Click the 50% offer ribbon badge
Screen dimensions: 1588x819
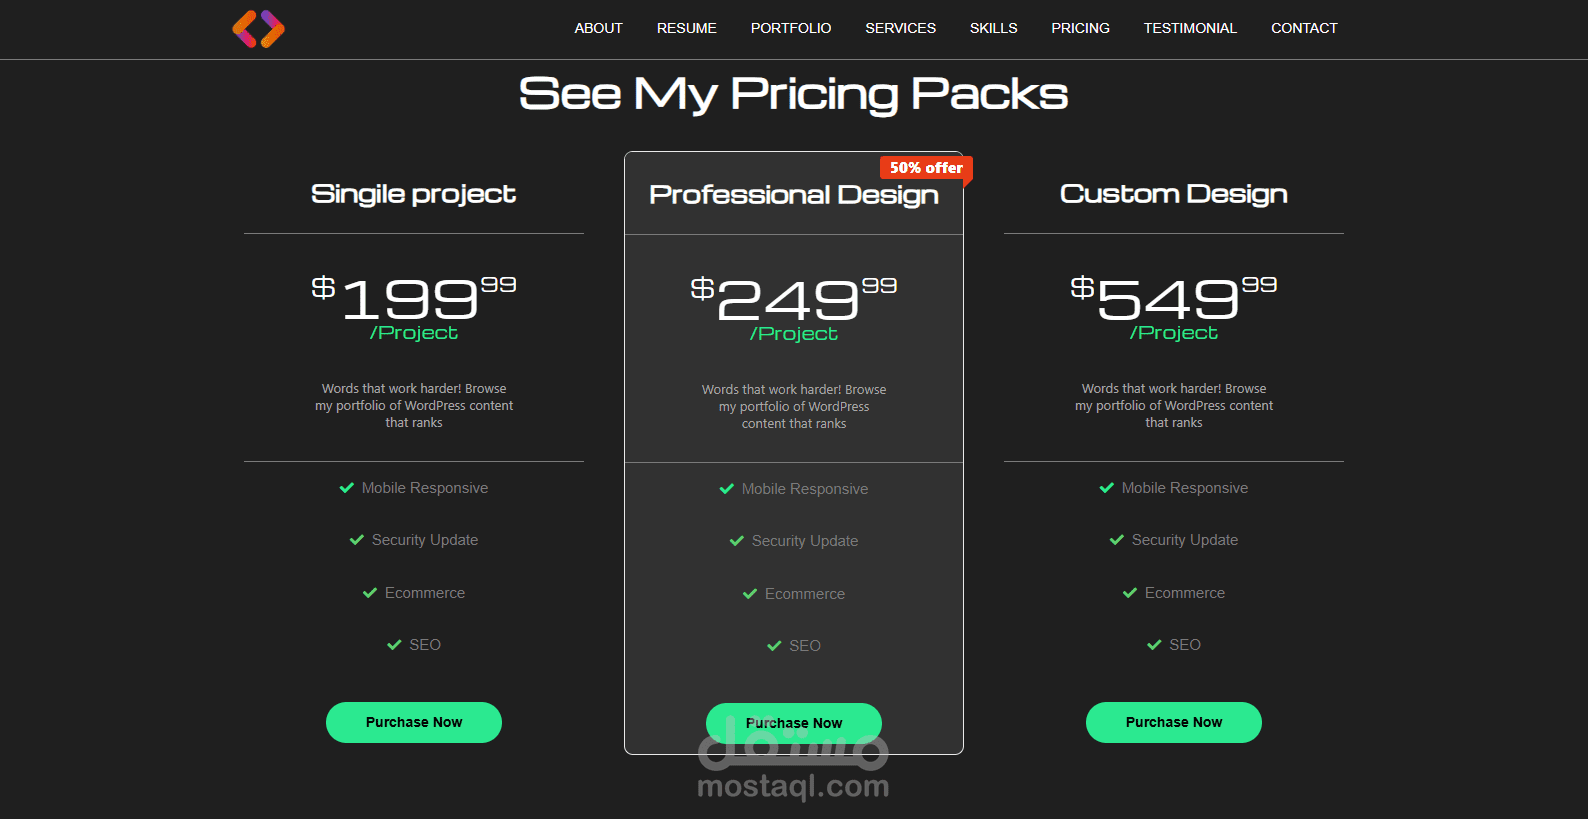926,168
